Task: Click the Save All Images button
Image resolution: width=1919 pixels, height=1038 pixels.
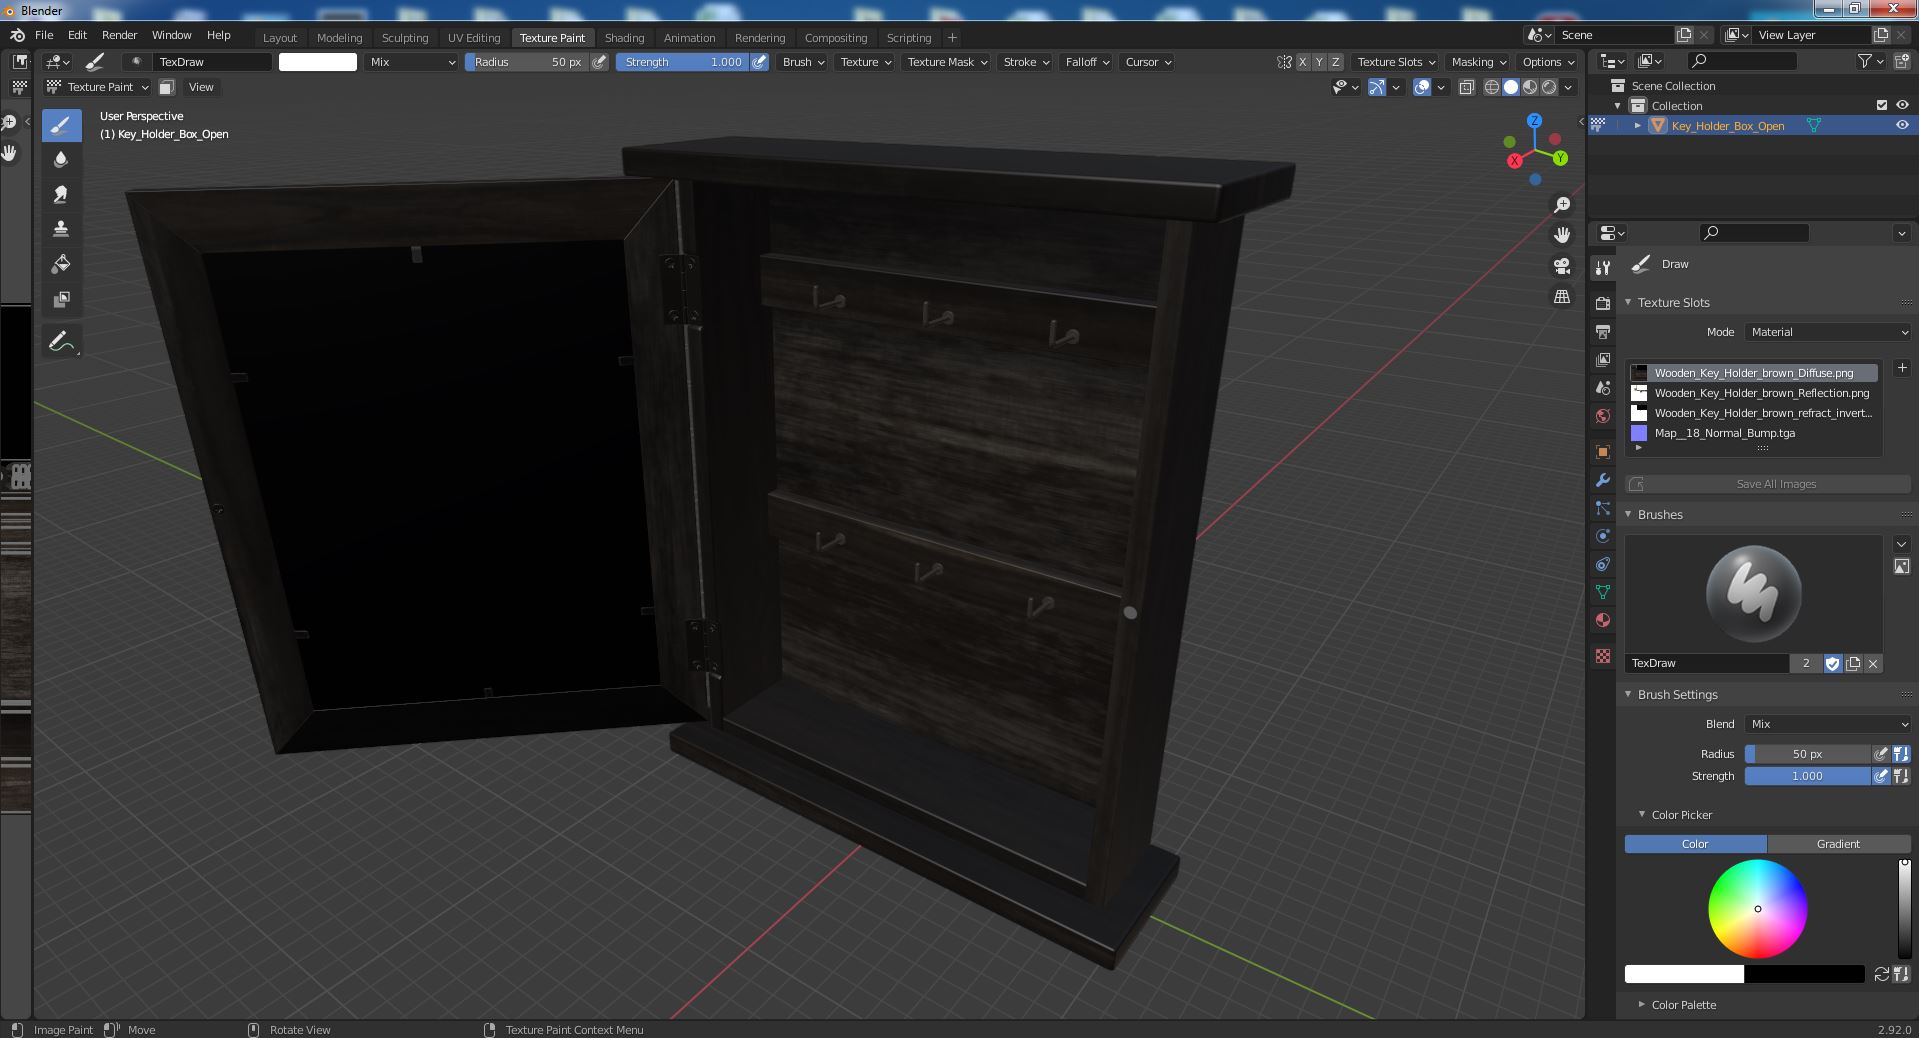Action: [1768, 484]
